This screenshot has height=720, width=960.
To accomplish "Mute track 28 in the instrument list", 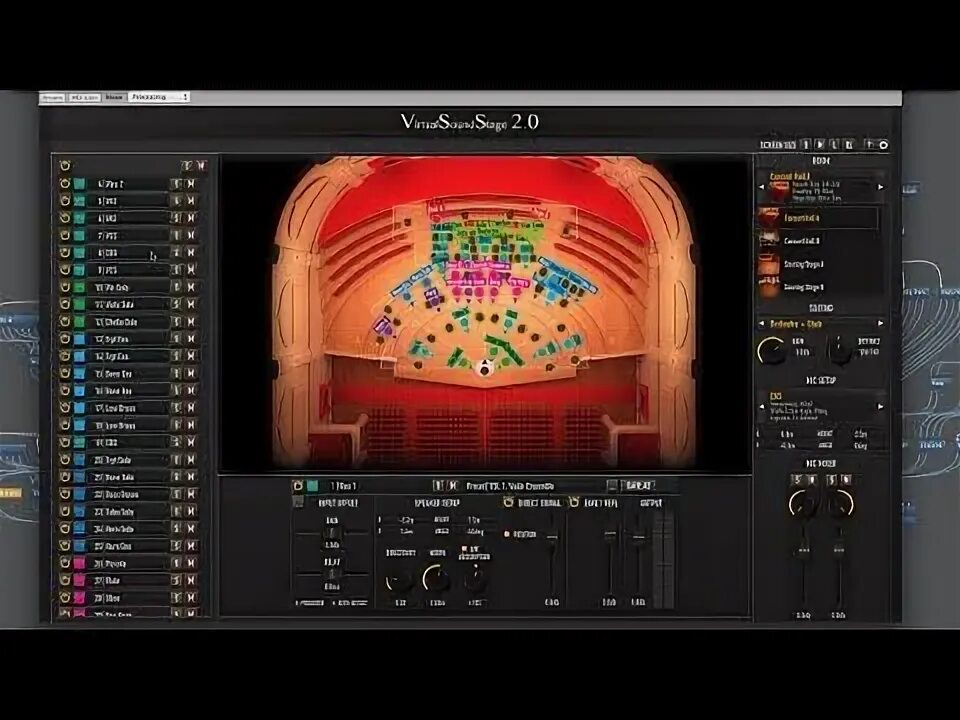I will 192,597.
